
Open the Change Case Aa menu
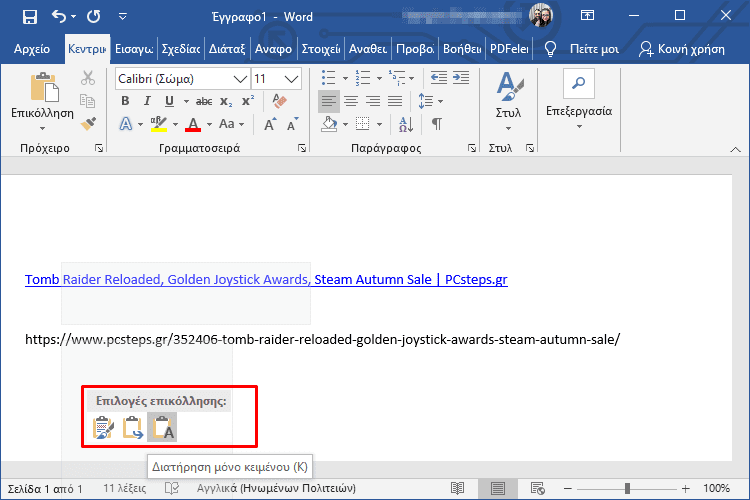pos(232,124)
